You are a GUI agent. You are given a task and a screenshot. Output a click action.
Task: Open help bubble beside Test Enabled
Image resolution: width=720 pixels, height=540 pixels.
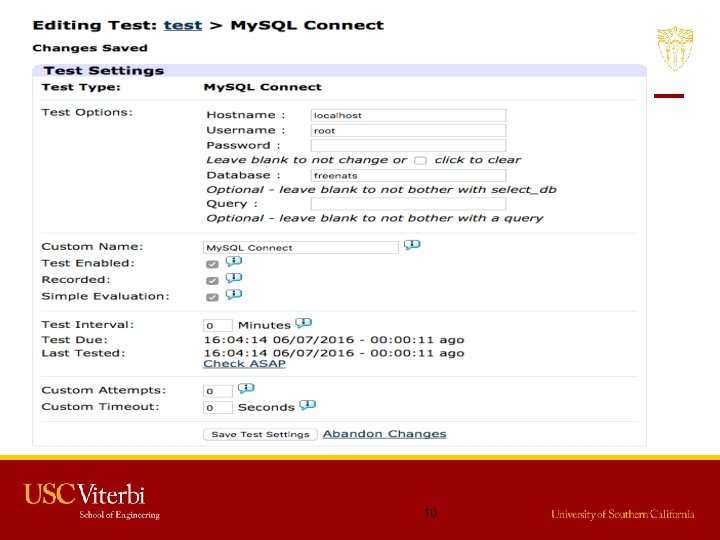point(234,262)
